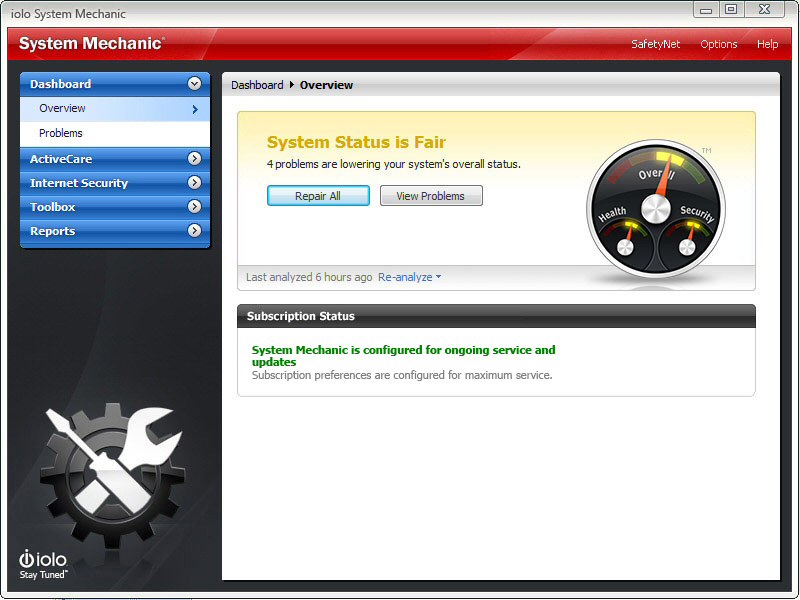The width and height of the screenshot is (800, 600).
Task: Expand the Toolbox section arrow
Action: pos(194,207)
